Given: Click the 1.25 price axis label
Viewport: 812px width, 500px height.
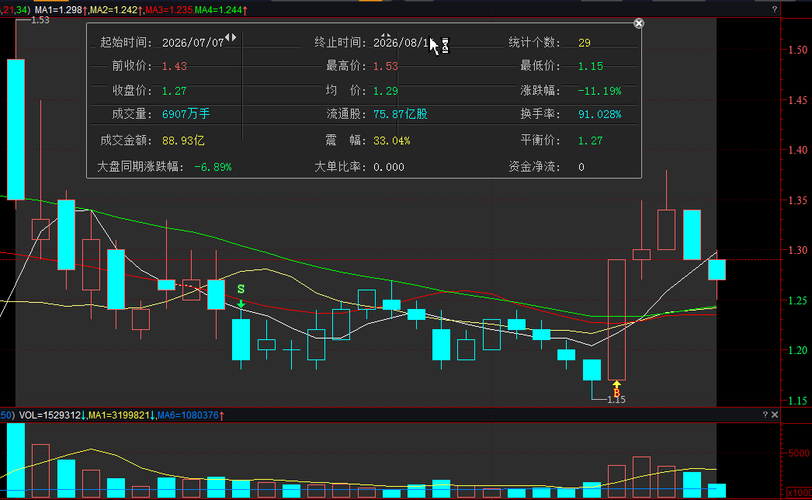Looking at the screenshot, I should point(798,301).
